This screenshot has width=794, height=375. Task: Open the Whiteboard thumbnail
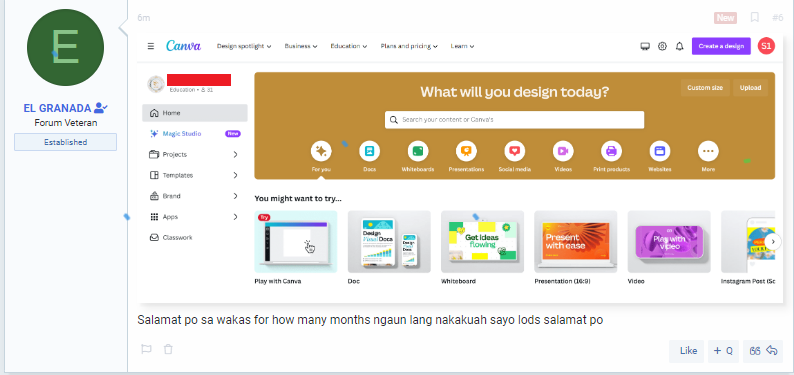[x=483, y=242]
